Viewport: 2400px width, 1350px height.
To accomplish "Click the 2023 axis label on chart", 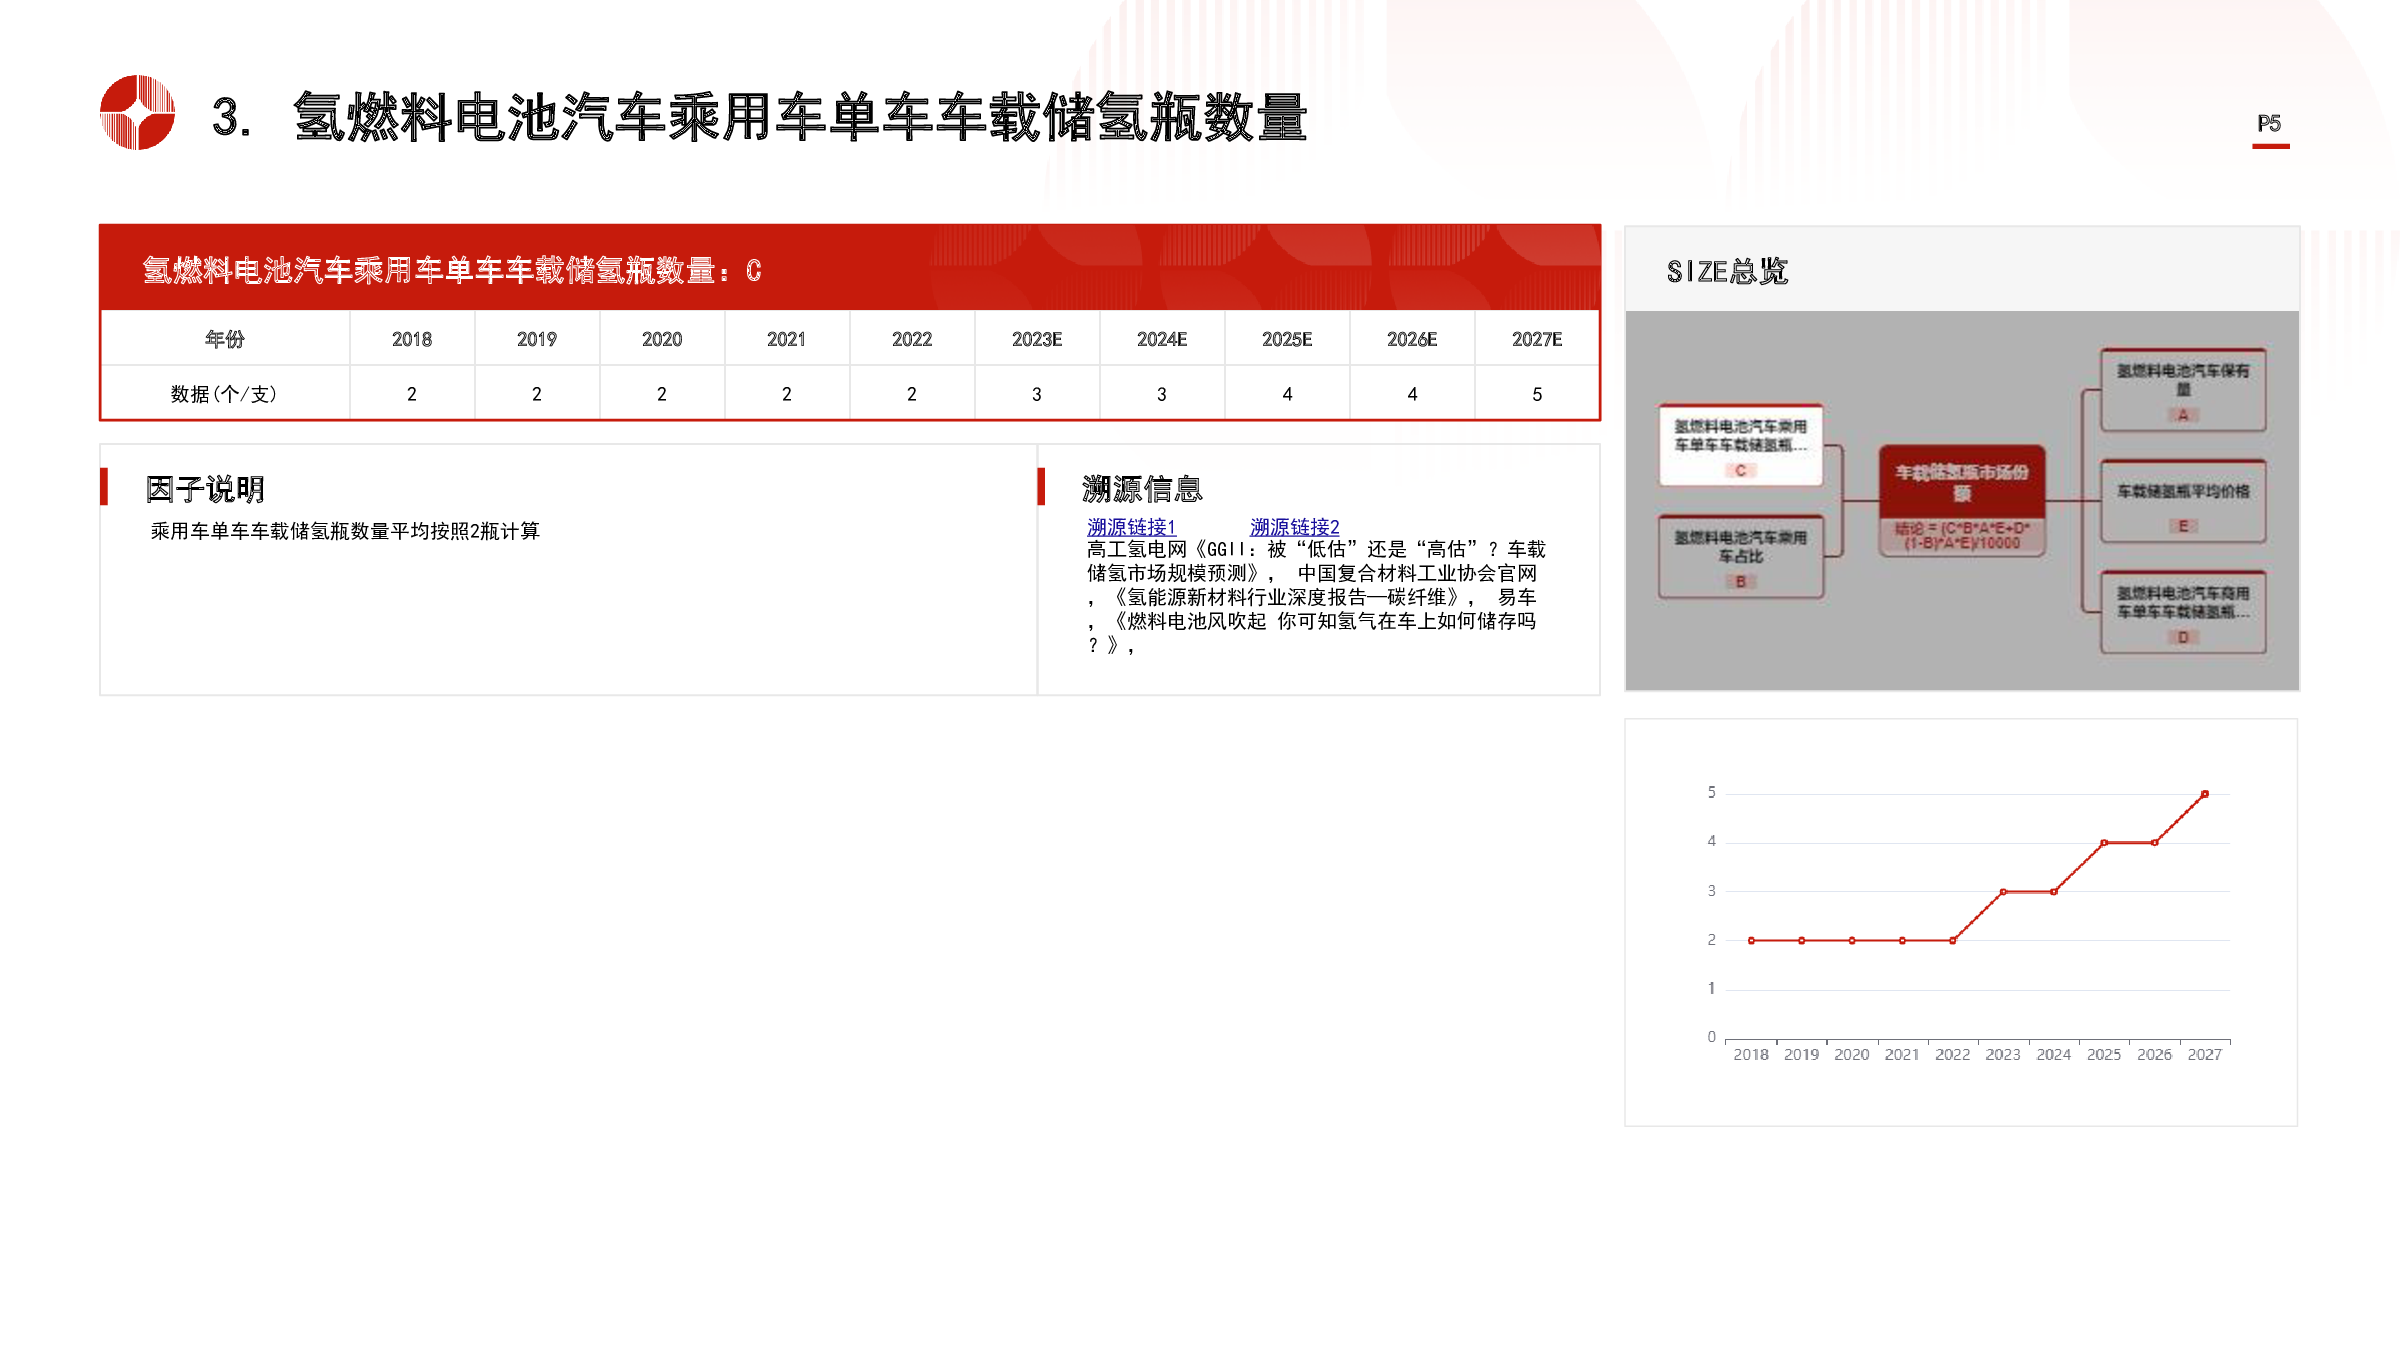I will (2003, 1055).
